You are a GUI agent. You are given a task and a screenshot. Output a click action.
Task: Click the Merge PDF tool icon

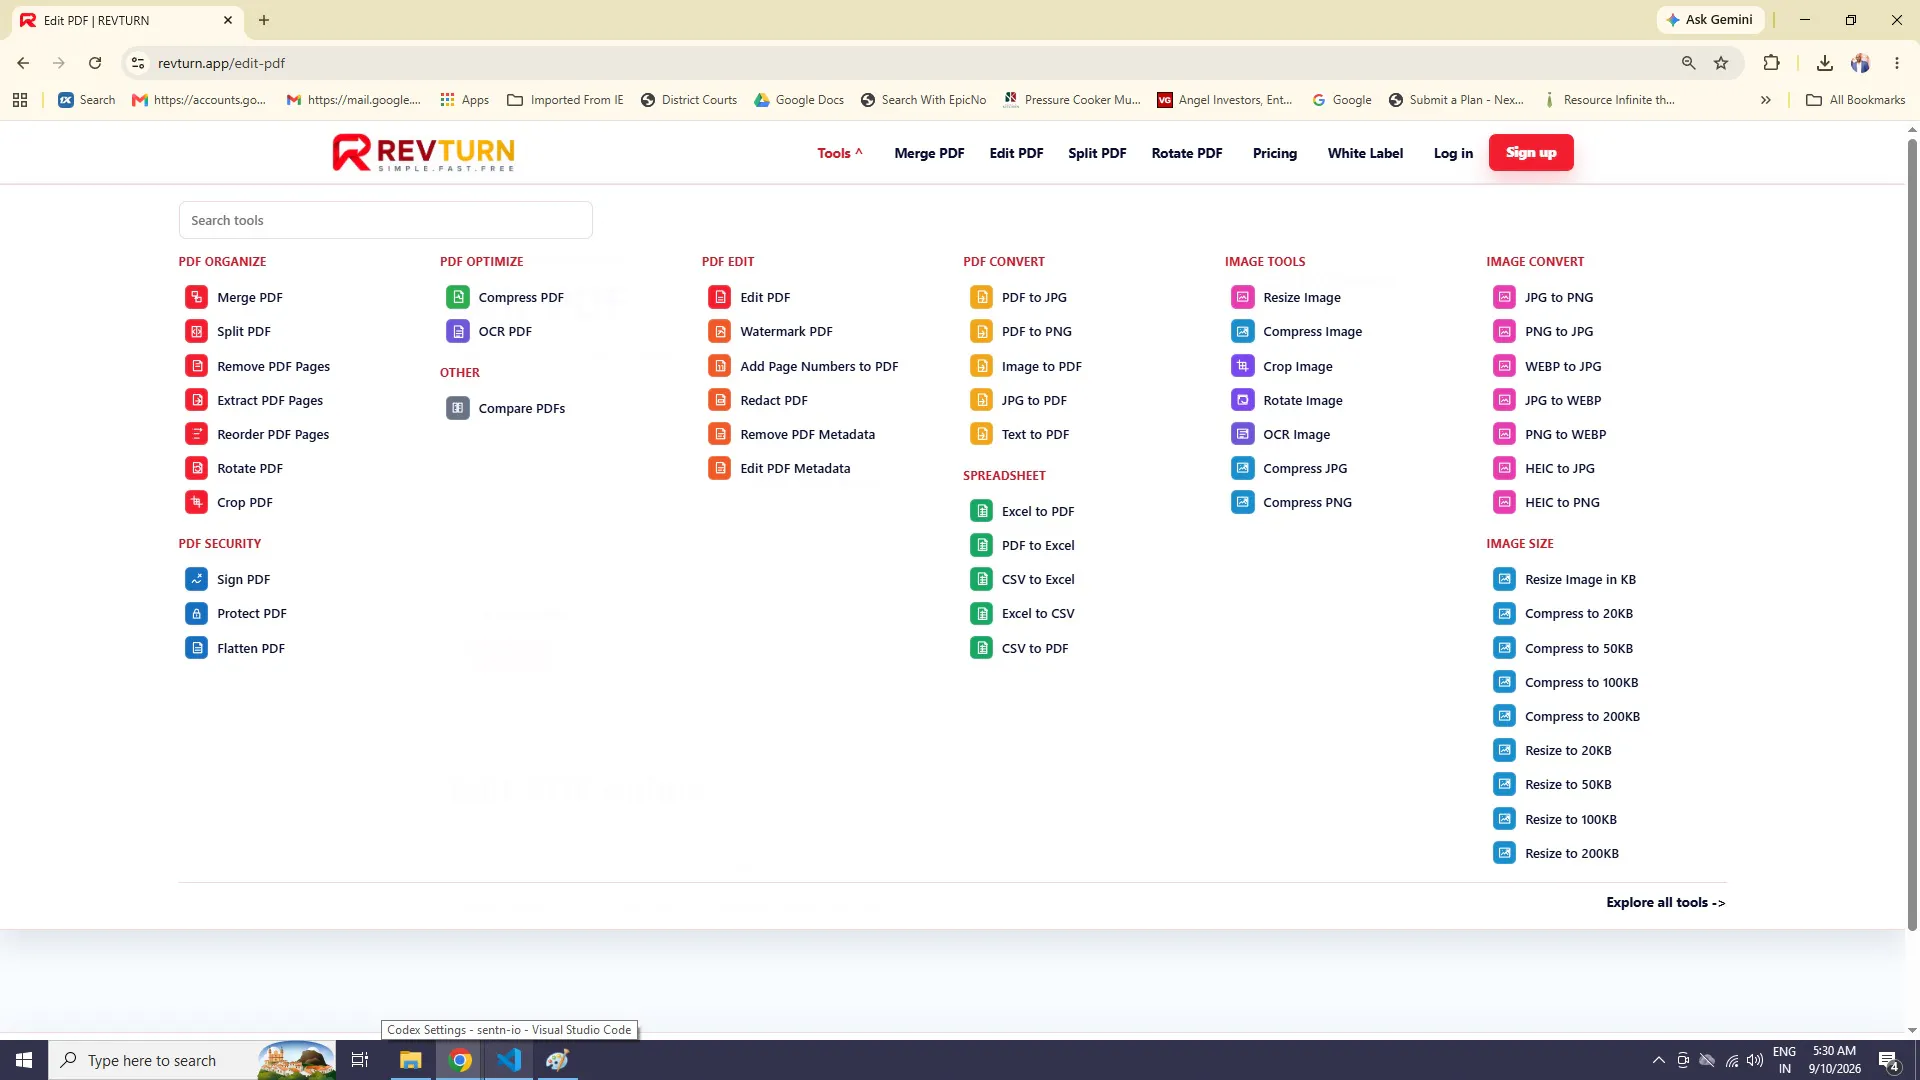[x=196, y=297]
